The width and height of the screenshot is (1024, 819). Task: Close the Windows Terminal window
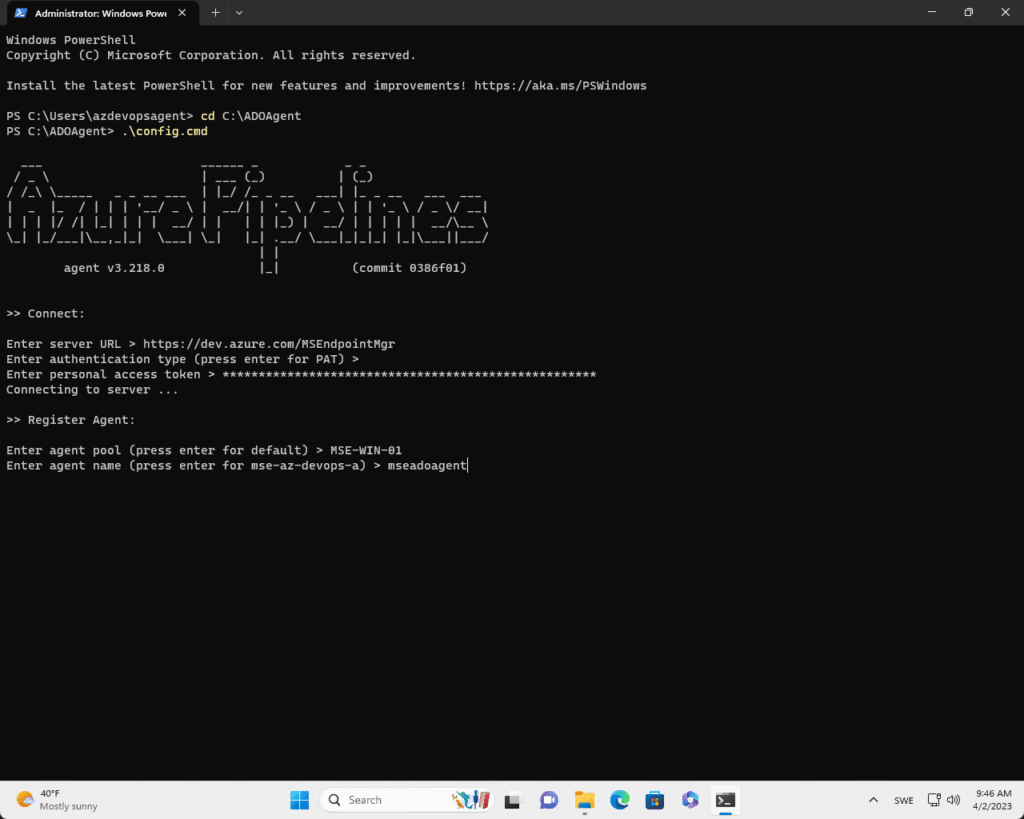coord(1006,12)
